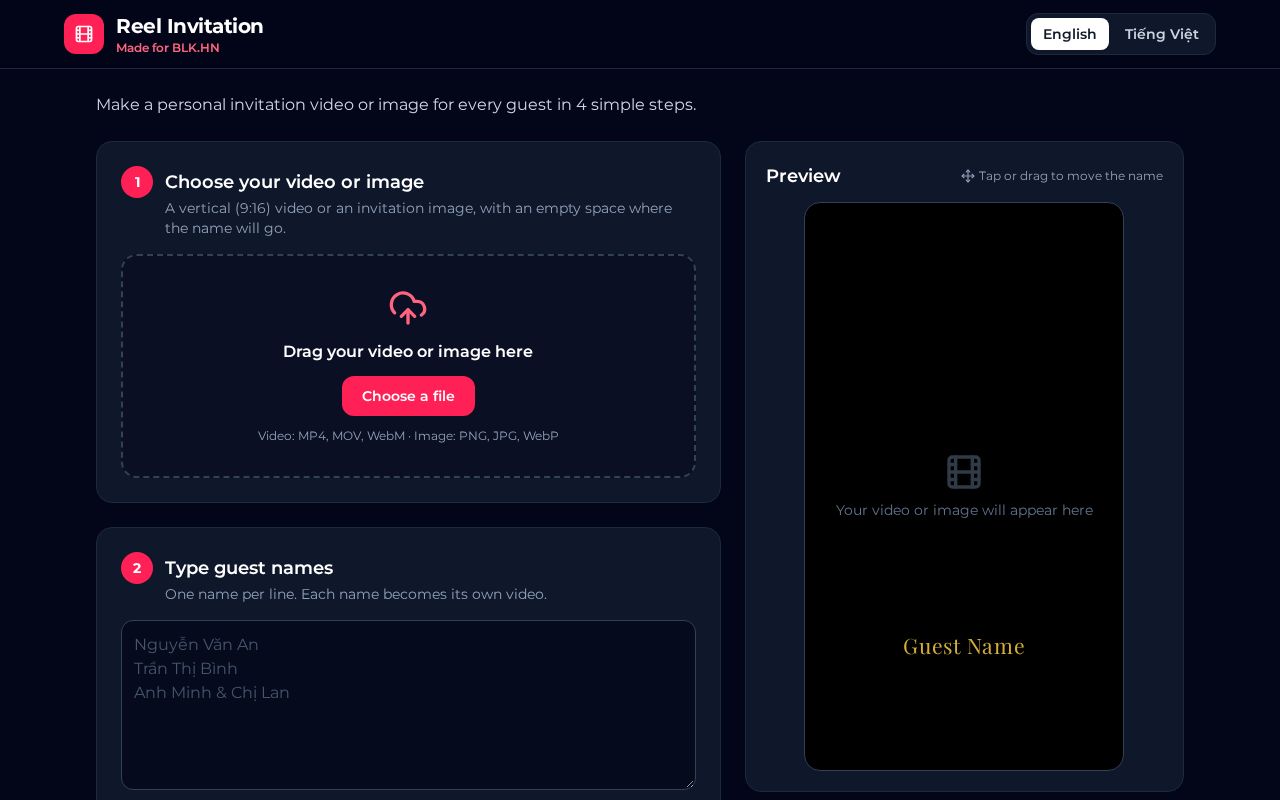
Task: Click the move arrows icon beside tap hint
Action: click(x=968, y=176)
